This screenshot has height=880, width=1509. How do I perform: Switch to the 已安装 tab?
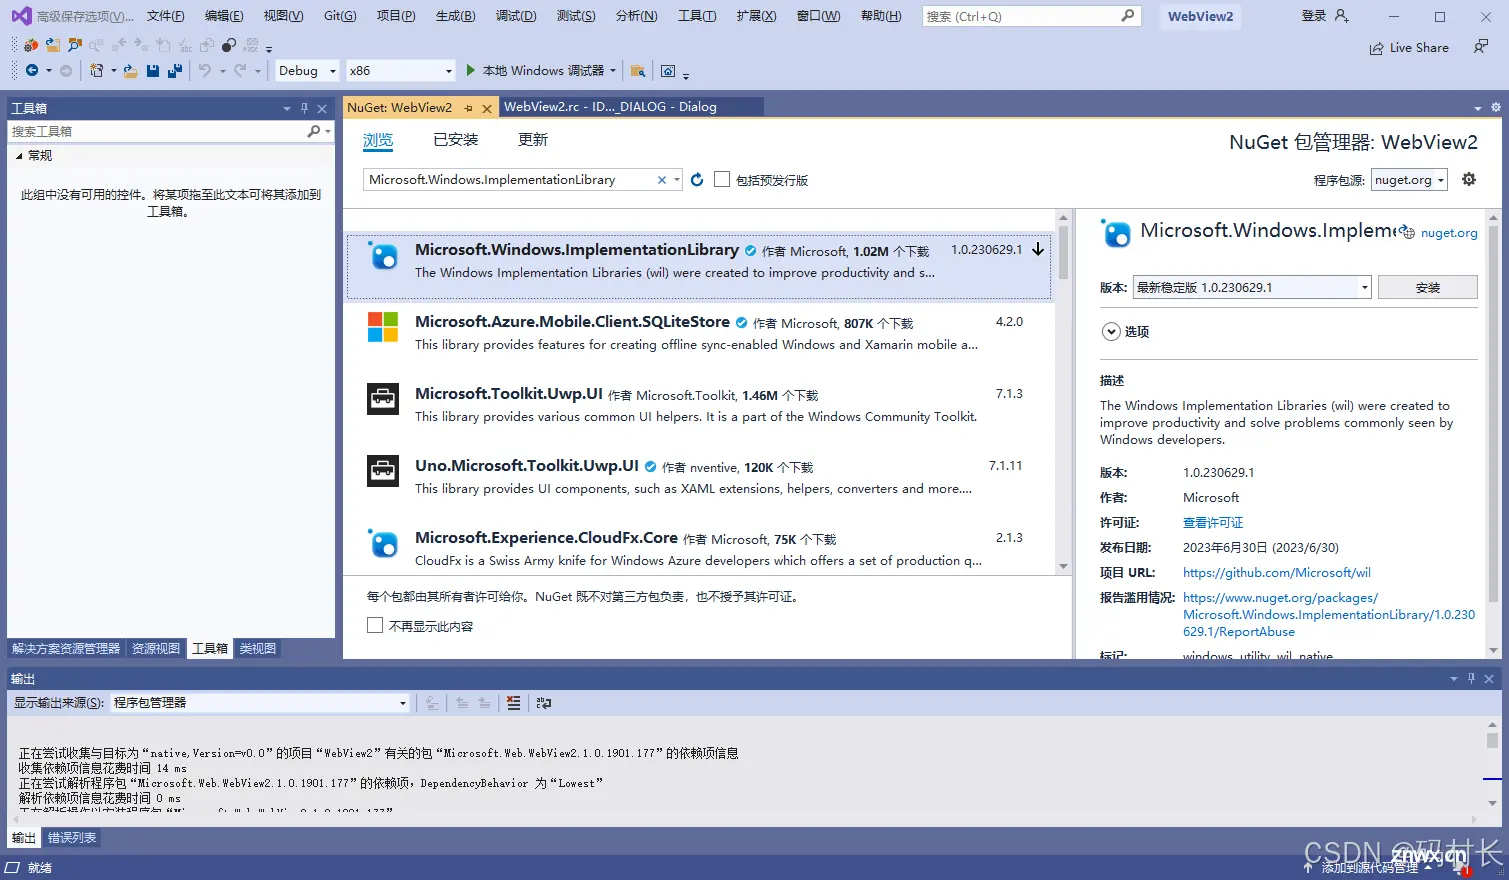456,140
